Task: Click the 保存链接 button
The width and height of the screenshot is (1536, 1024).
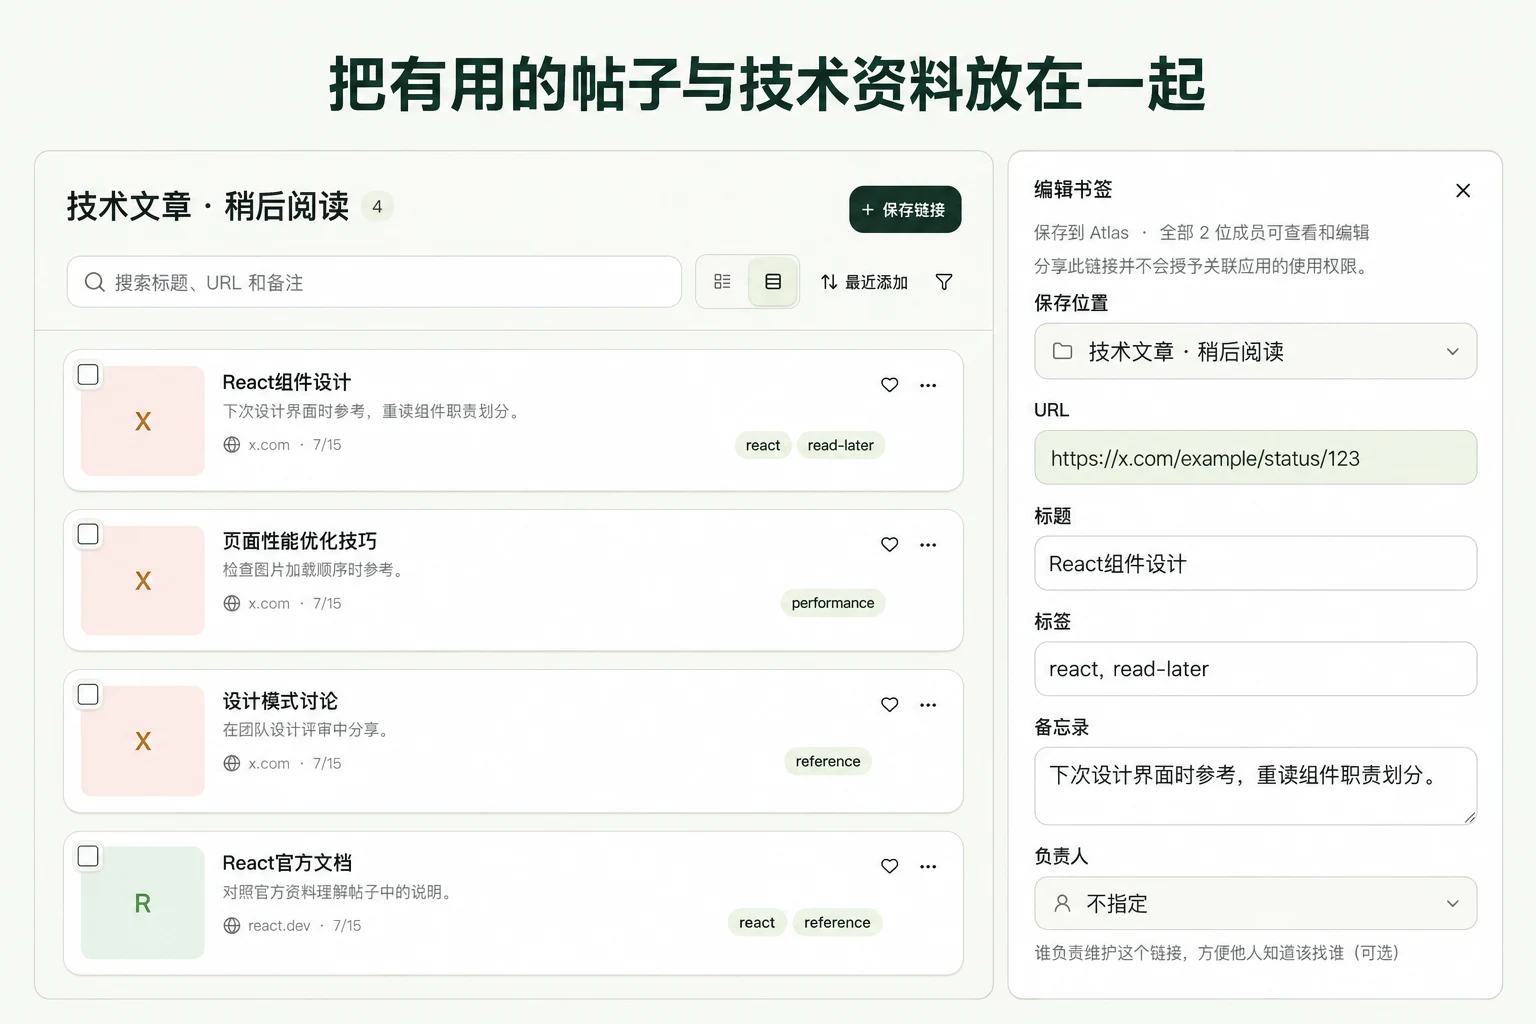Action: coord(905,209)
